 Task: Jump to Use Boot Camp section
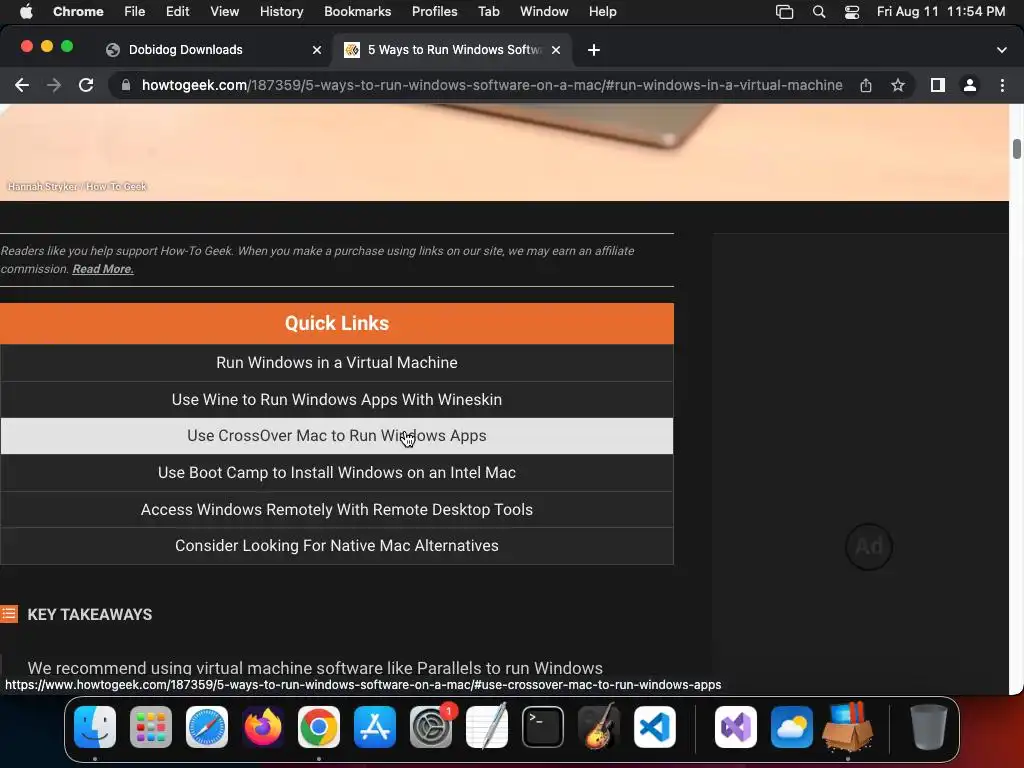click(x=337, y=472)
